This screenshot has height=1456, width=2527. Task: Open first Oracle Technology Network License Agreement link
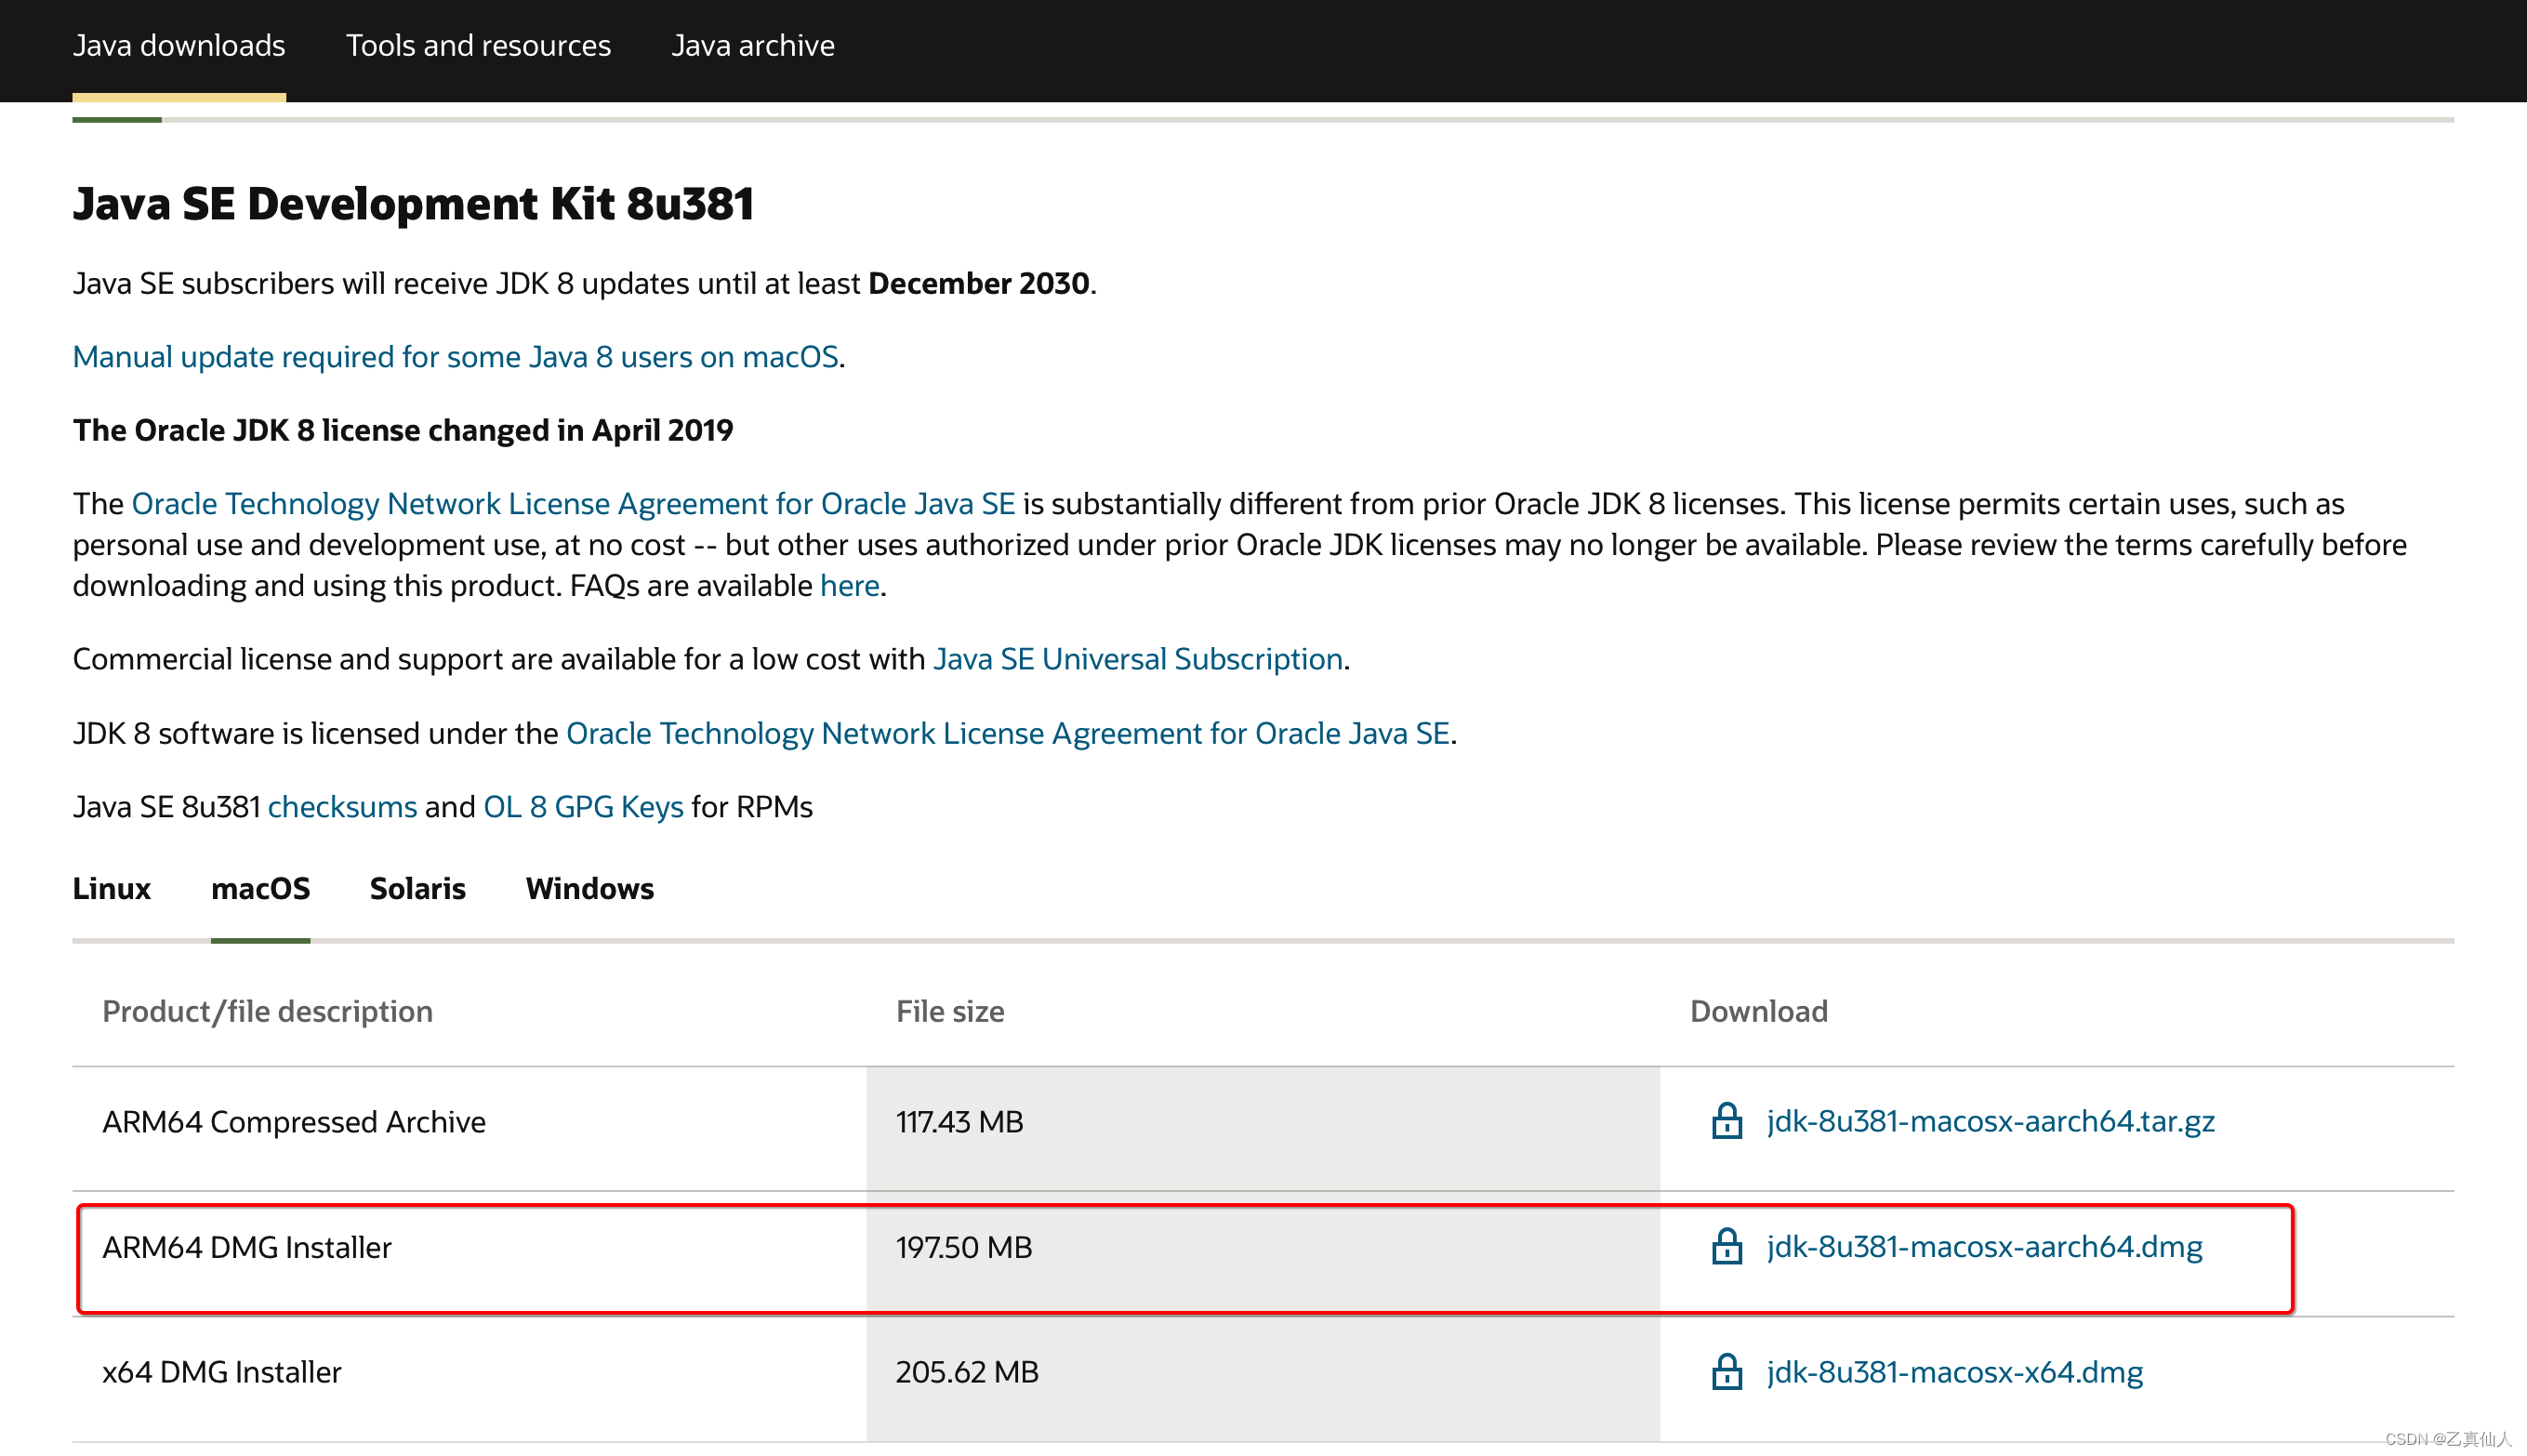(x=573, y=503)
